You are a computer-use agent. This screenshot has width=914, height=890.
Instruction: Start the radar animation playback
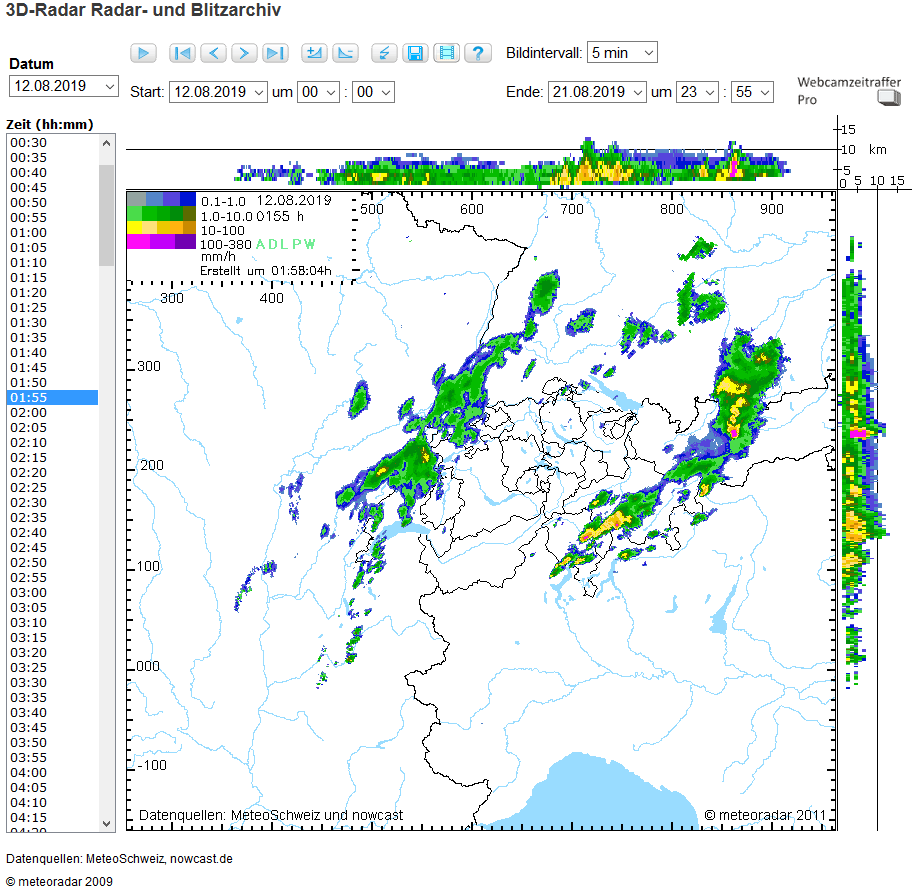click(143, 53)
